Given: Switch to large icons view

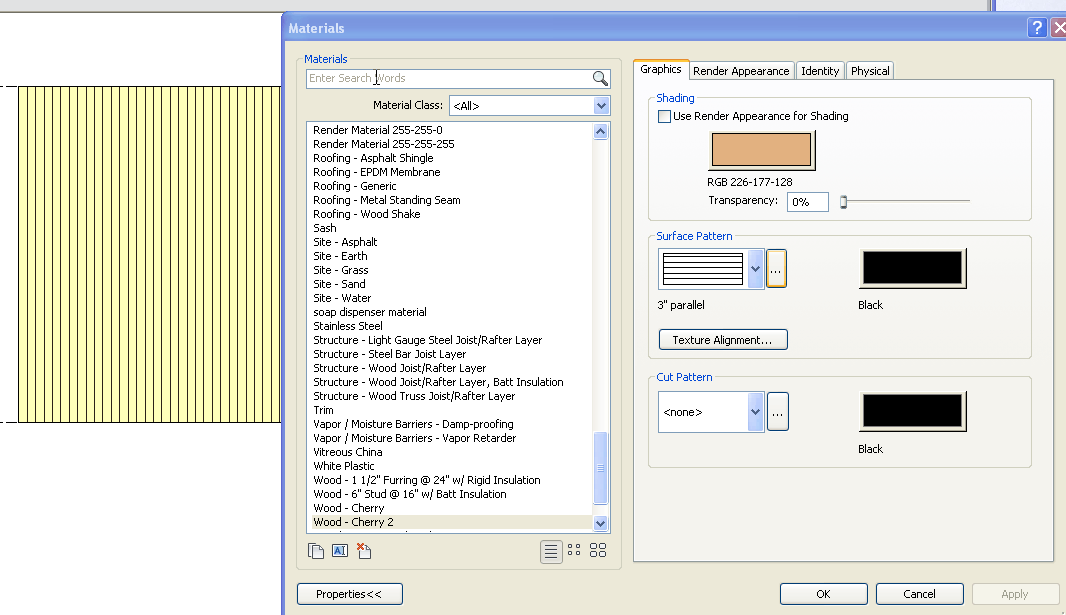Looking at the screenshot, I should pos(598,550).
